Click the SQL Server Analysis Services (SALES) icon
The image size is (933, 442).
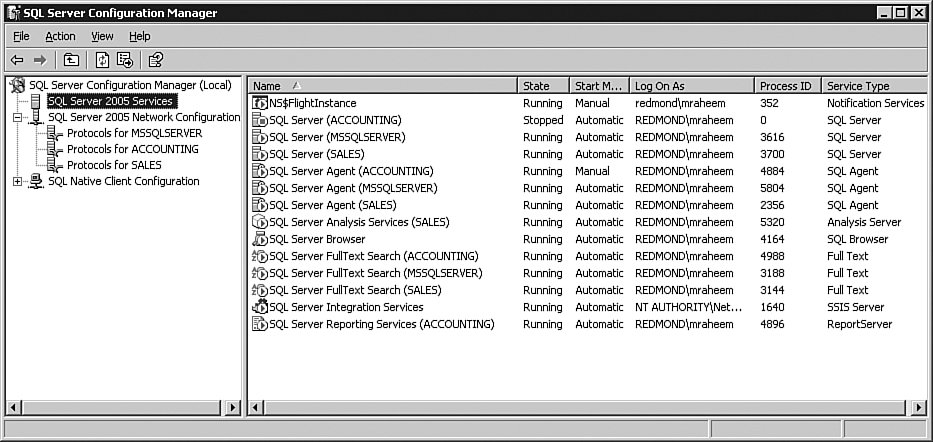(x=260, y=222)
